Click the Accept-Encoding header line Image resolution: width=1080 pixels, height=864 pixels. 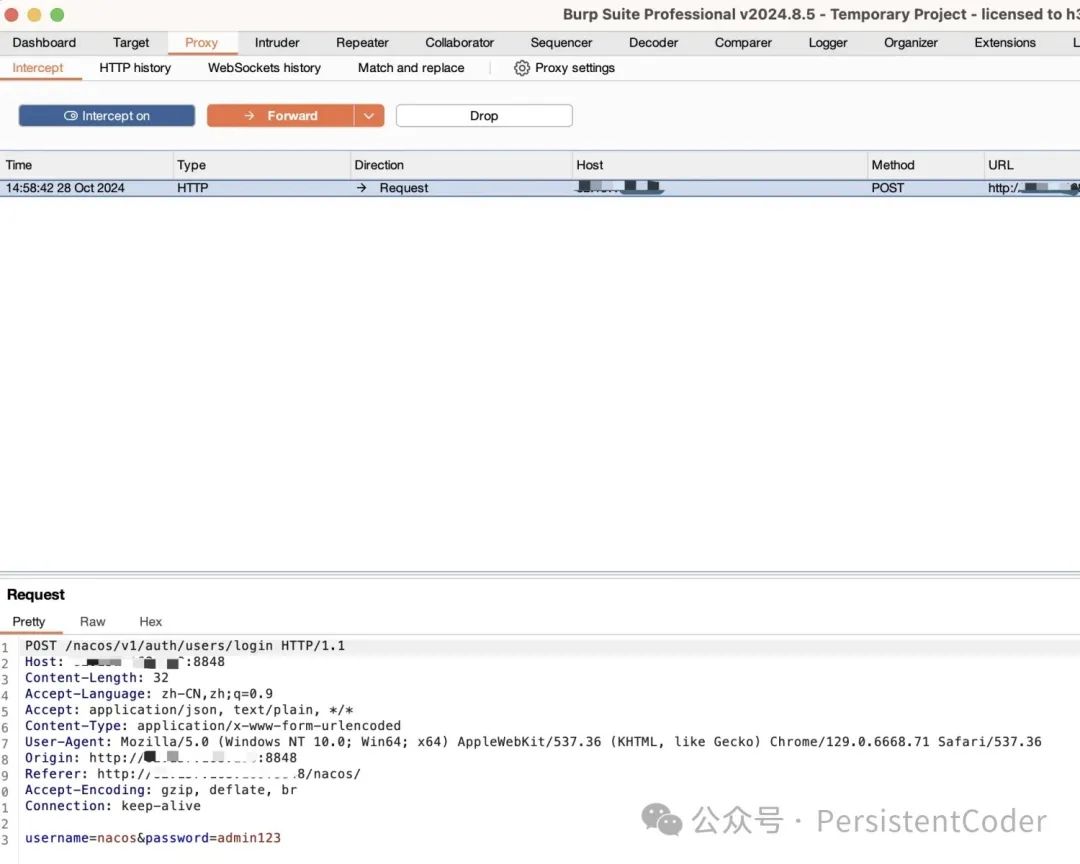click(161, 790)
